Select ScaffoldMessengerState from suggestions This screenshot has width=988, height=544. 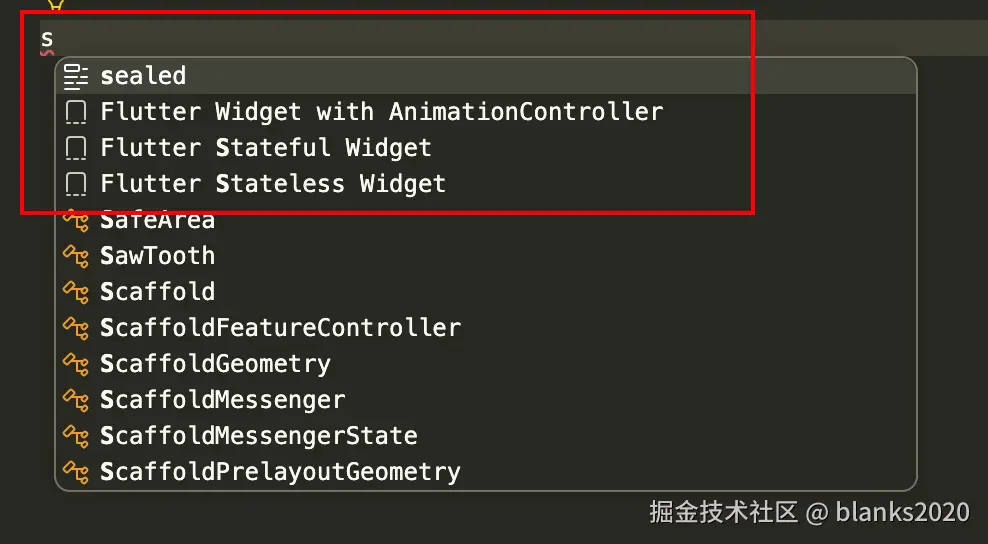486,436
